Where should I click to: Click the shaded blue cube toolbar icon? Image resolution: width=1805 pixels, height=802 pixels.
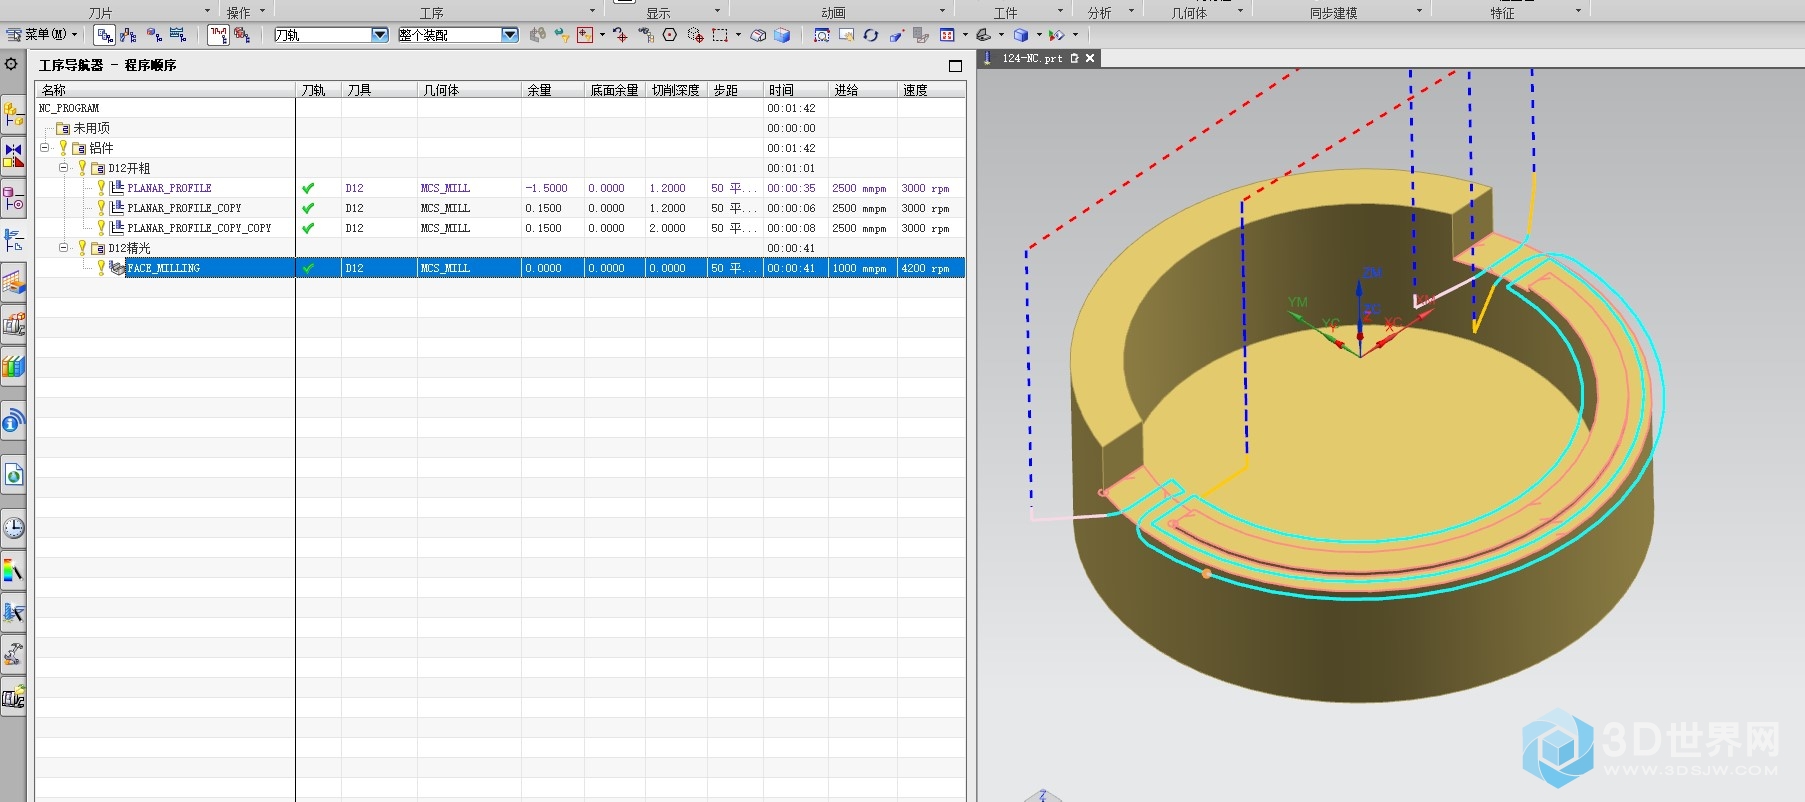point(782,35)
